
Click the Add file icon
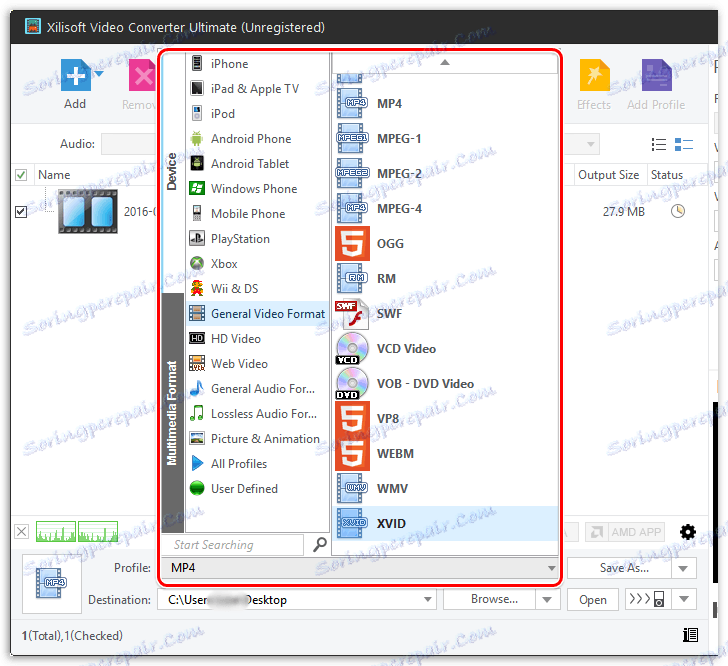pos(75,75)
